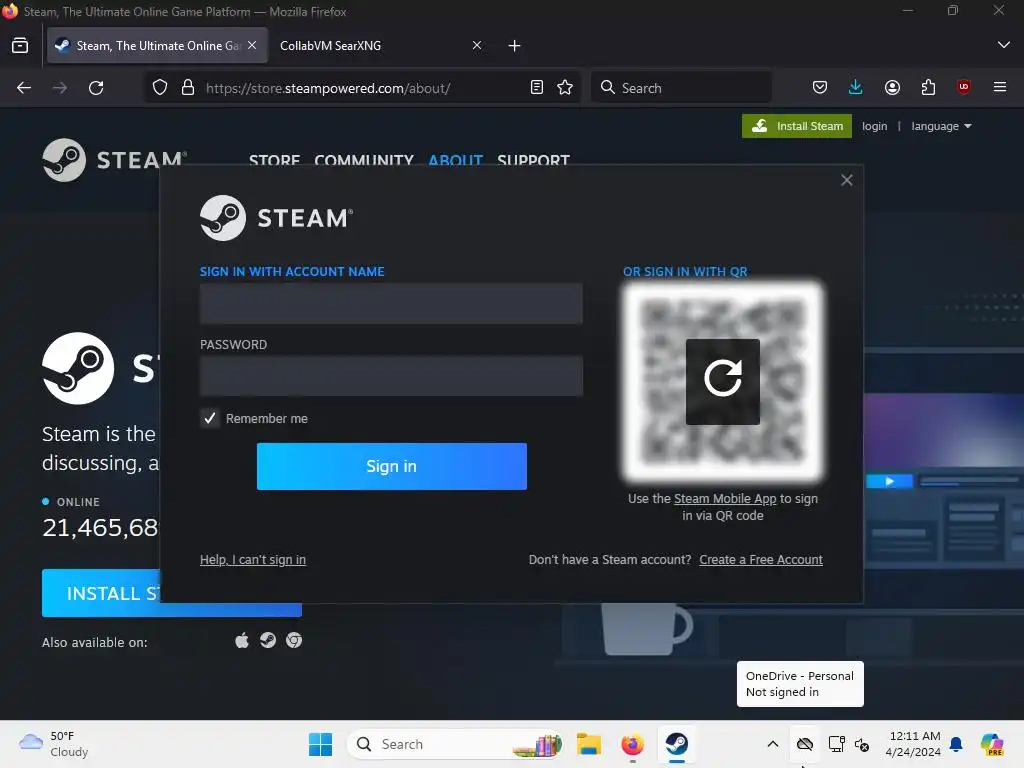
Task: Switch to CollabVM SearXNG tab
Action: [330, 46]
